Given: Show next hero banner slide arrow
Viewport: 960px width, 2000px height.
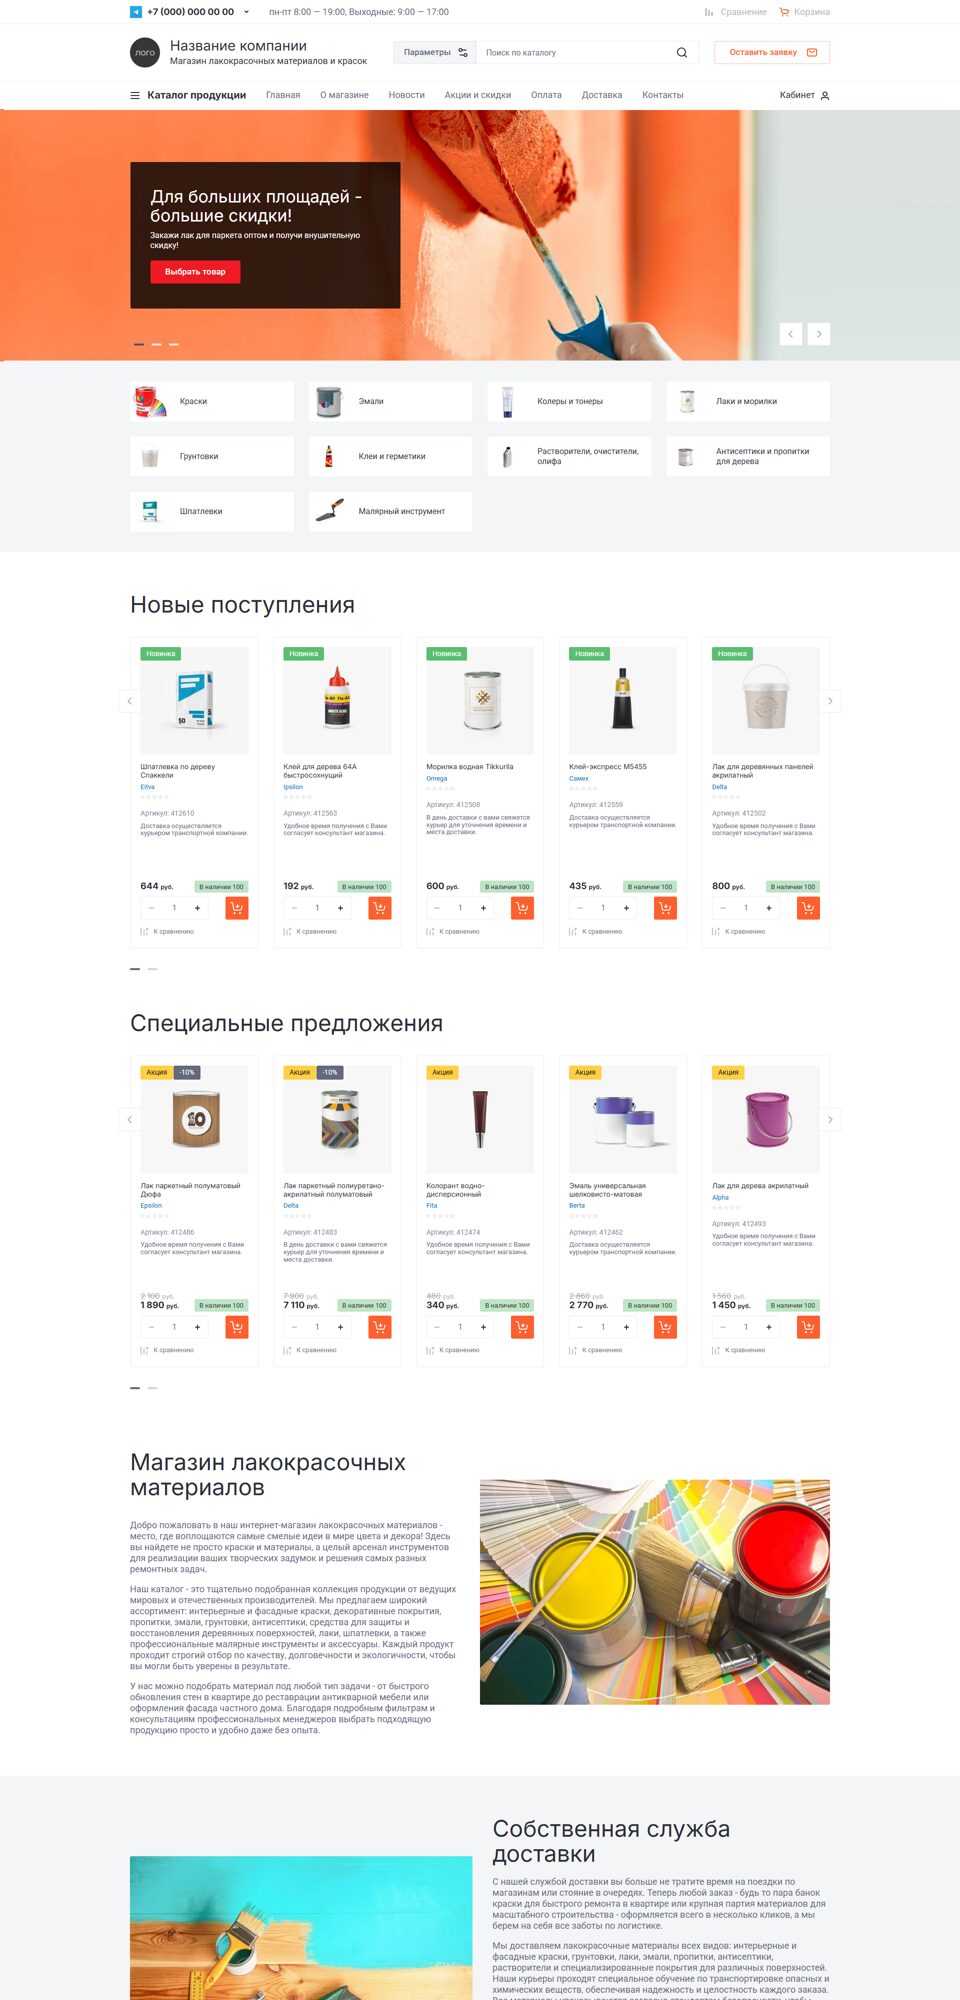Looking at the screenshot, I should (x=819, y=334).
